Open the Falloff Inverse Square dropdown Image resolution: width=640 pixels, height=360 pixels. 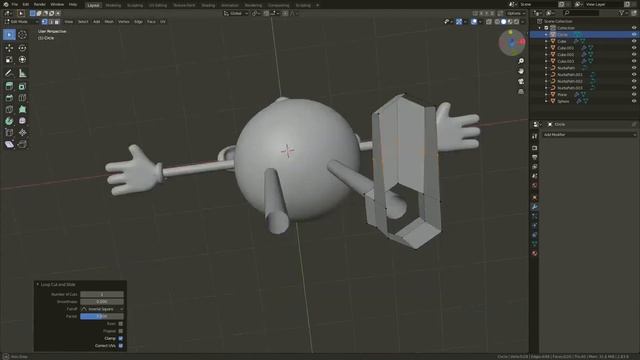102,309
